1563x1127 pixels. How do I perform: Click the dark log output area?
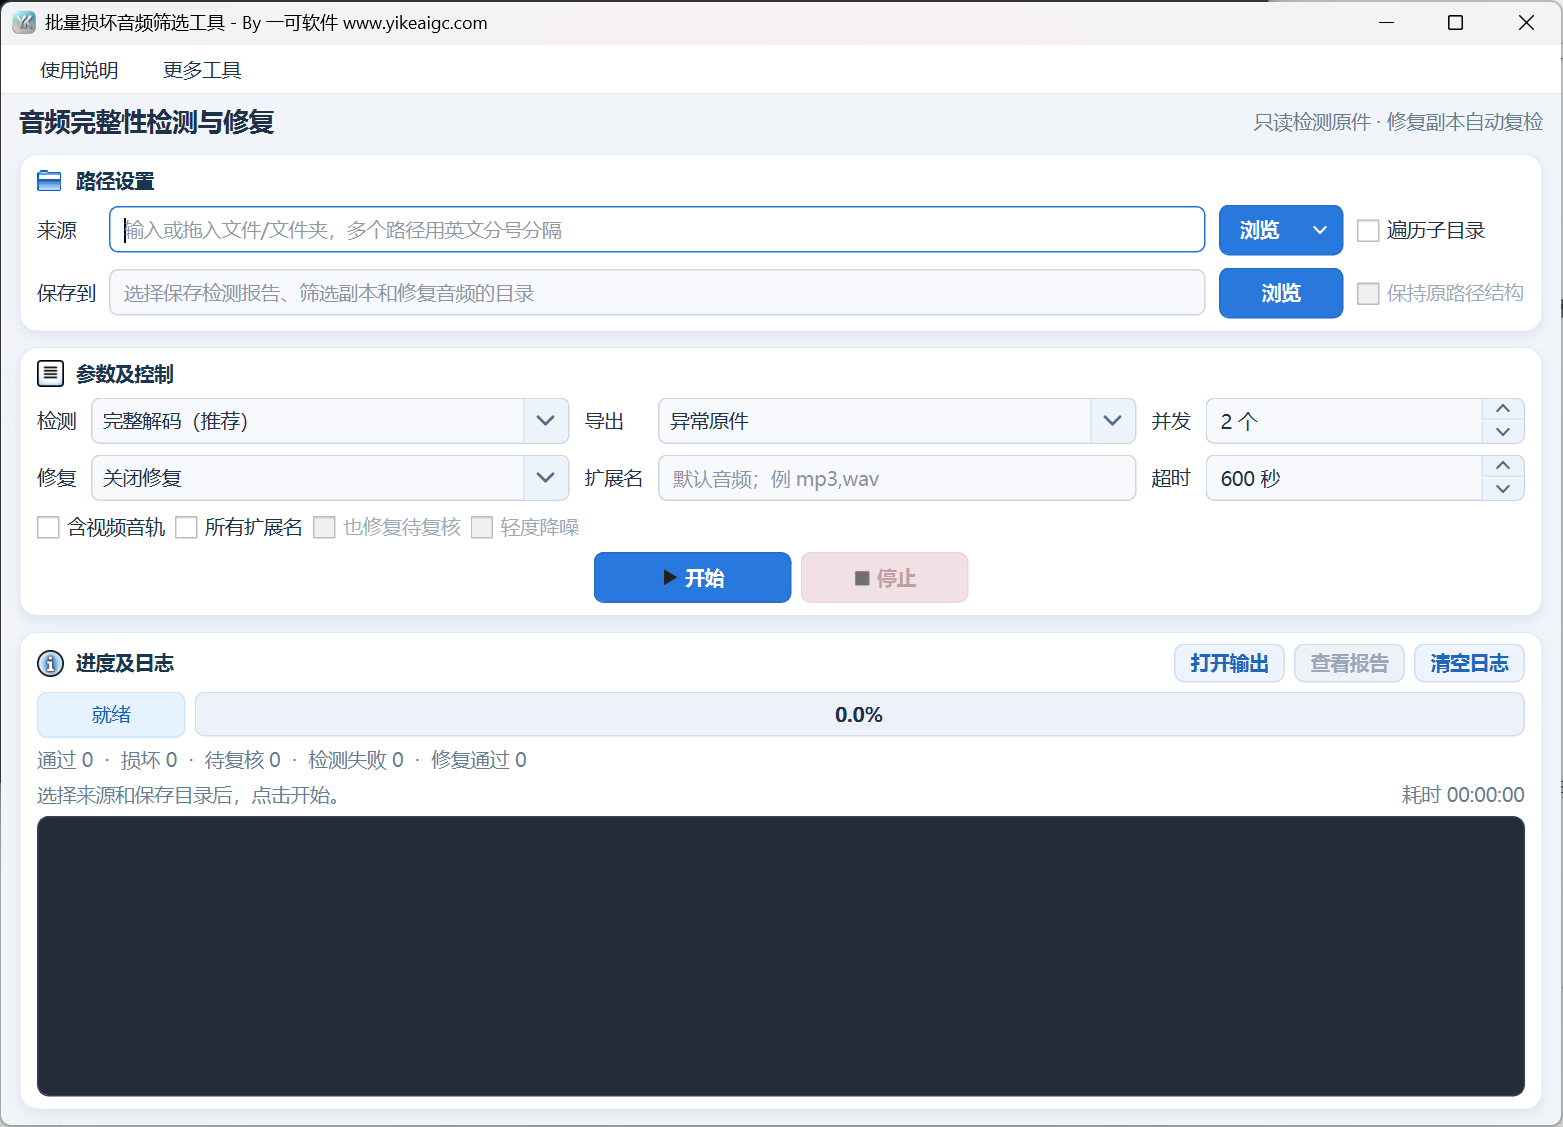coord(781,956)
